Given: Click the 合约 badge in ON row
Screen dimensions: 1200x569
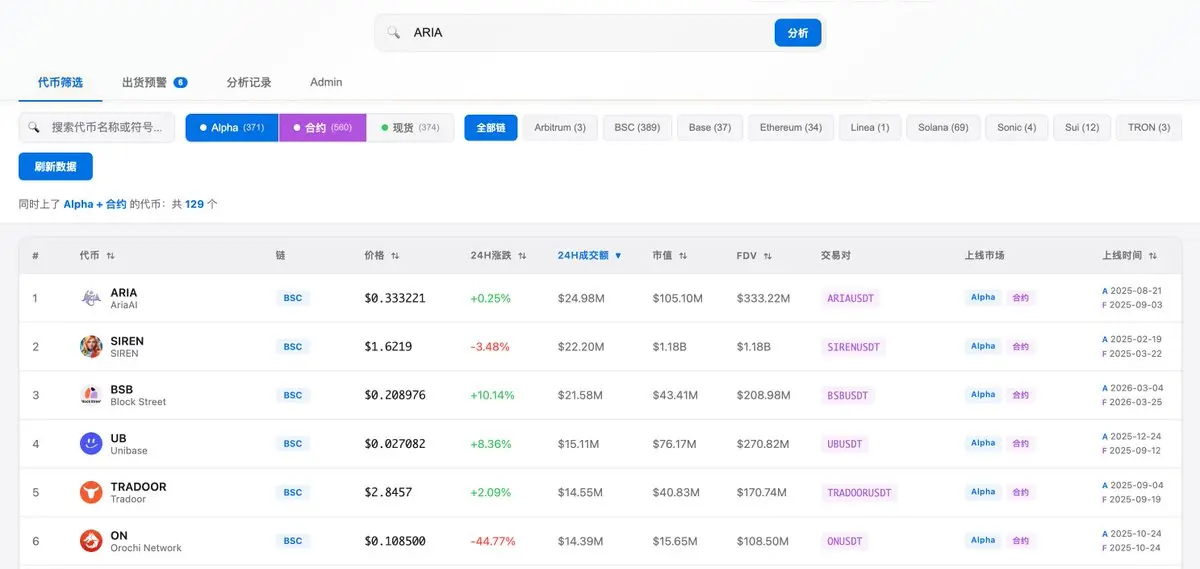Looking at the screenshot, I should (1020, 541).
